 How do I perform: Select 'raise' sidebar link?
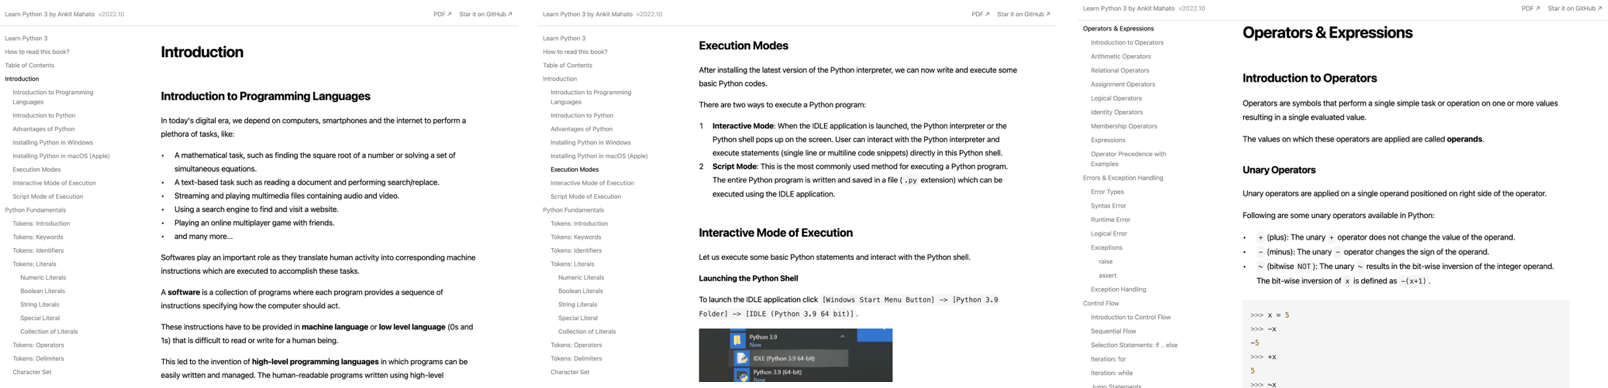point(1106,261)
